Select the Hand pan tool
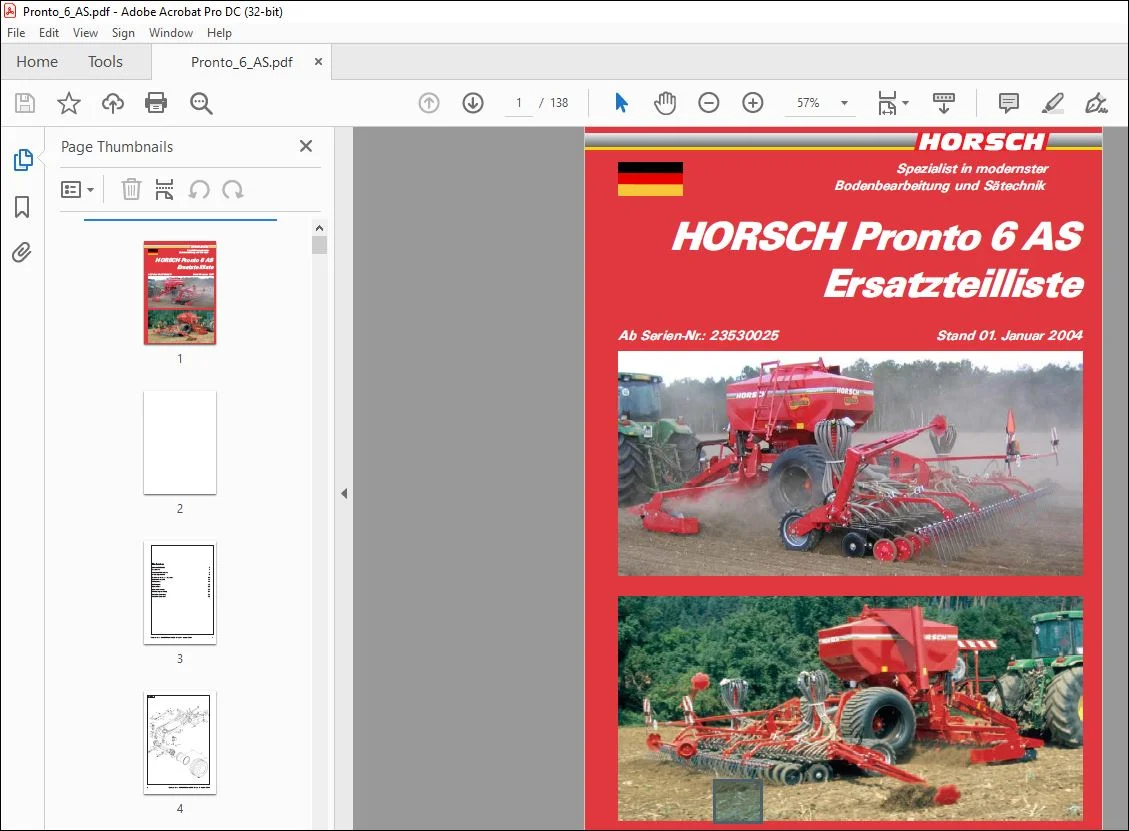This screenshot has width=1129, height=831. click(x=665, y=103)
